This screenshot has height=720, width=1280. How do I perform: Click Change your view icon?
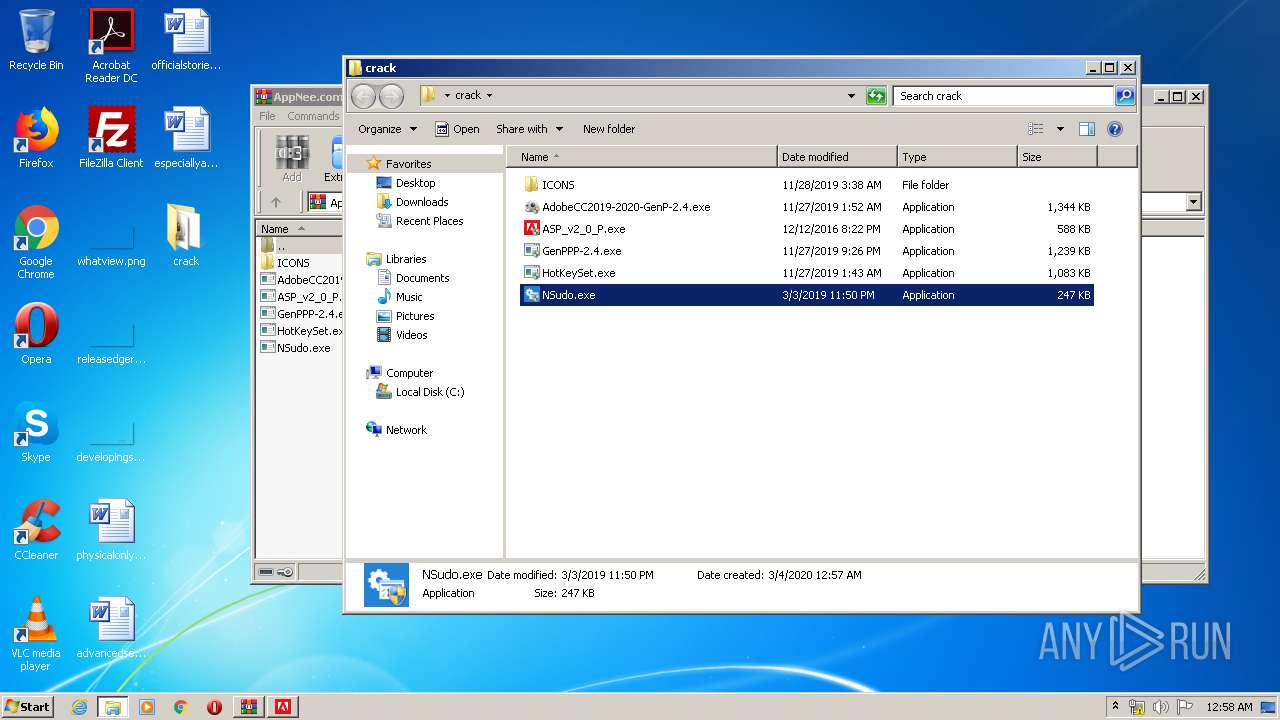click(1036, 129)
